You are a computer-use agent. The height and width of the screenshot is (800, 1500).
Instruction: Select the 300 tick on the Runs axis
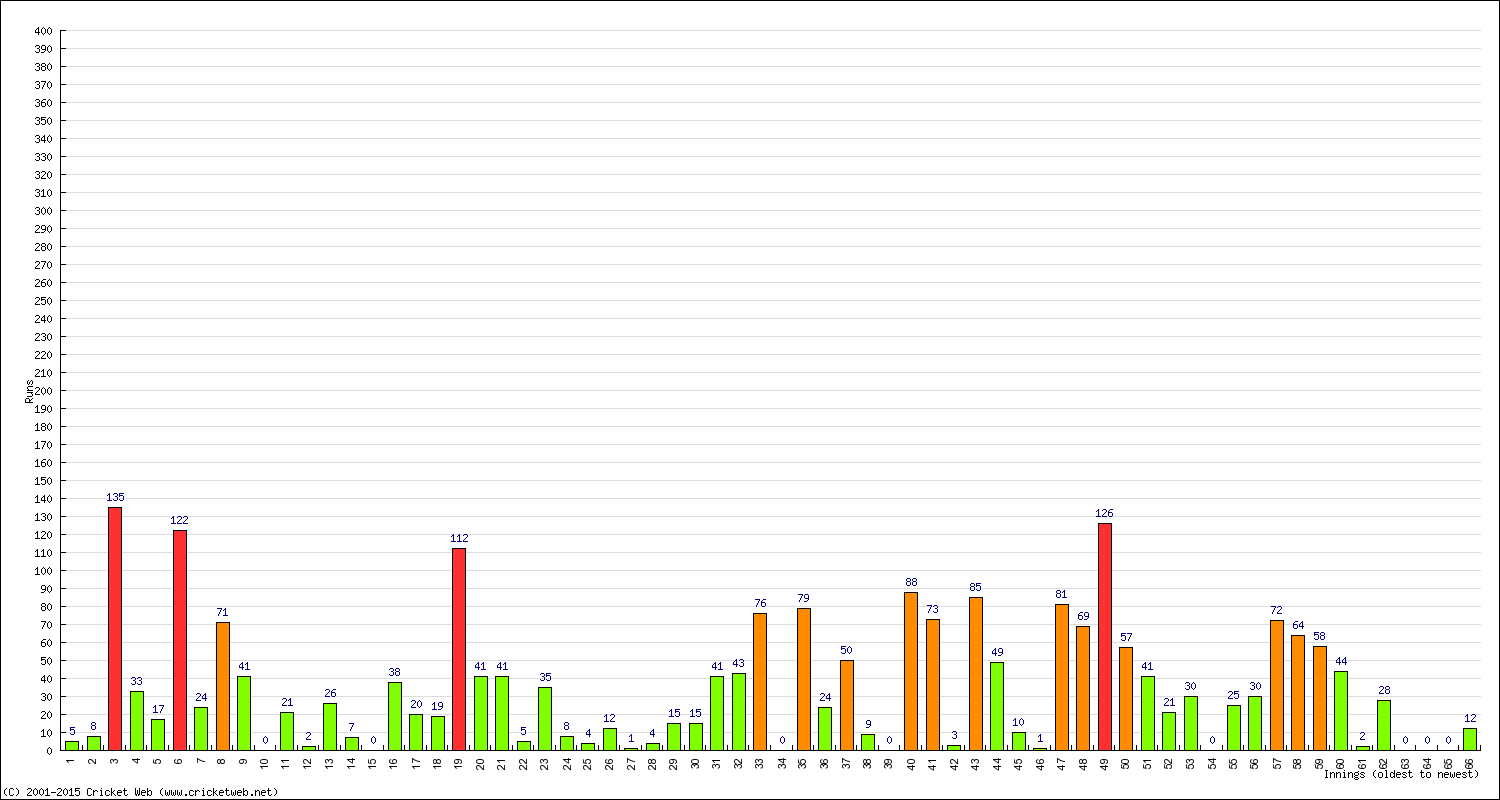42,211
